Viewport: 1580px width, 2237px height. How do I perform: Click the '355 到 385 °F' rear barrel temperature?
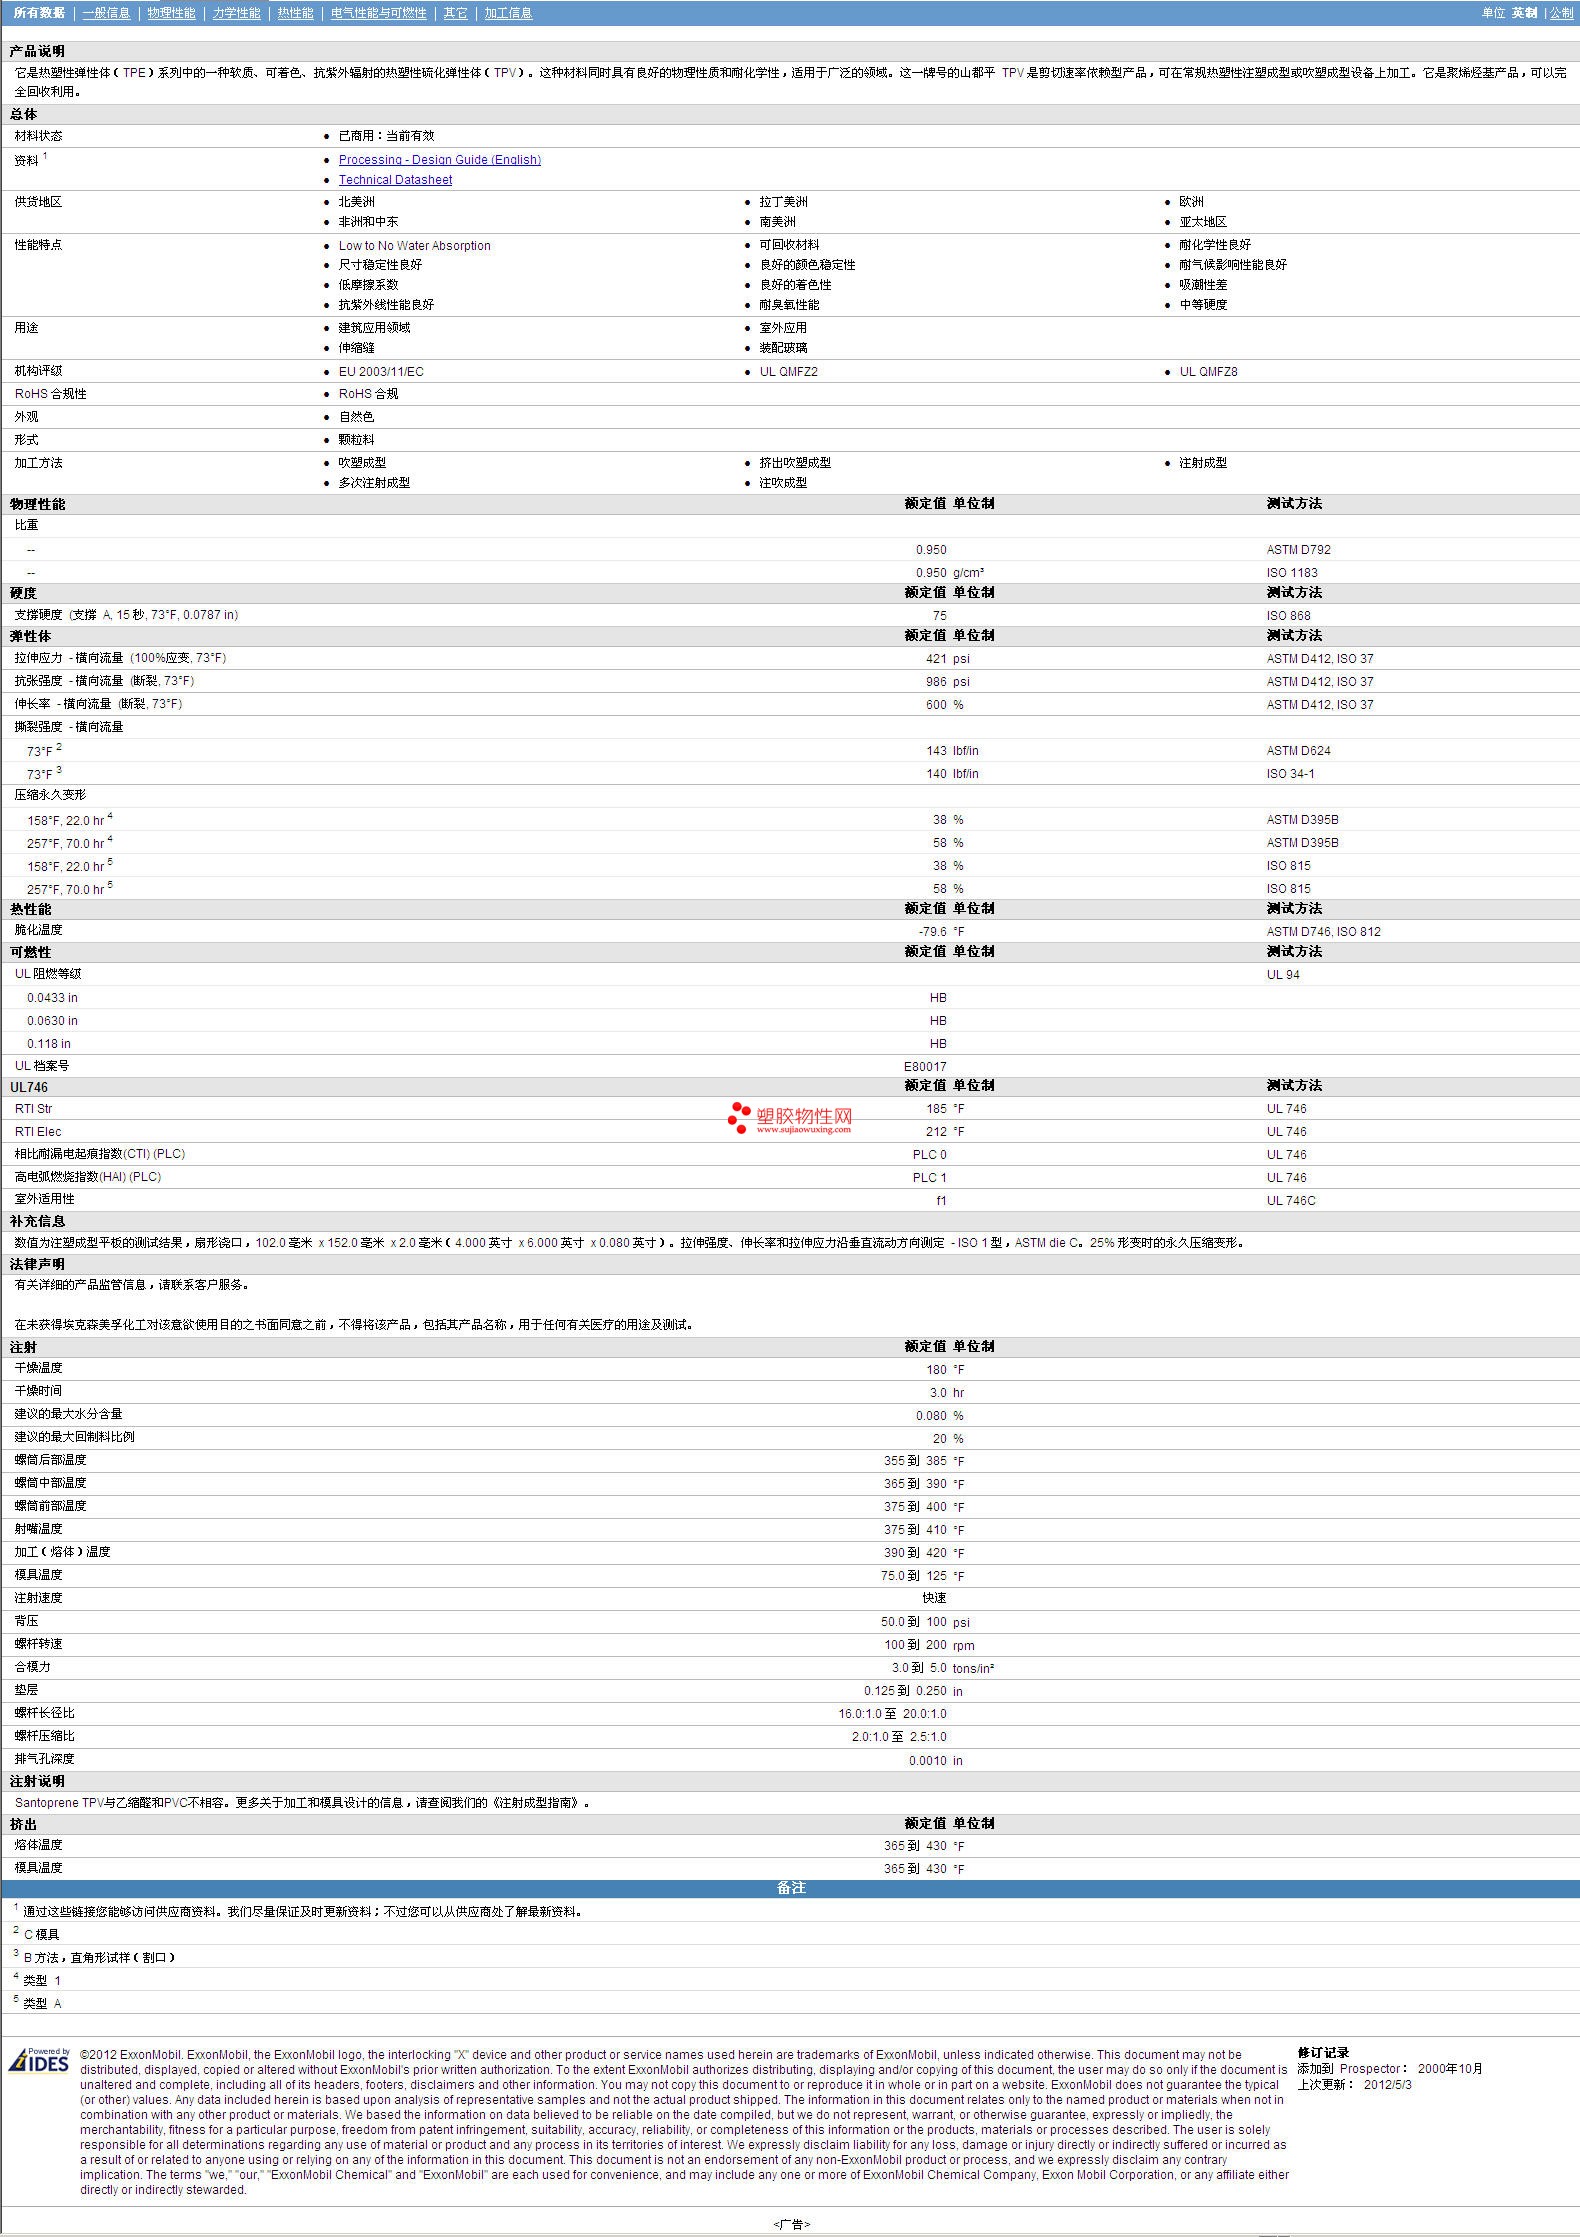pyautogui.click(x=924, y=1461)
